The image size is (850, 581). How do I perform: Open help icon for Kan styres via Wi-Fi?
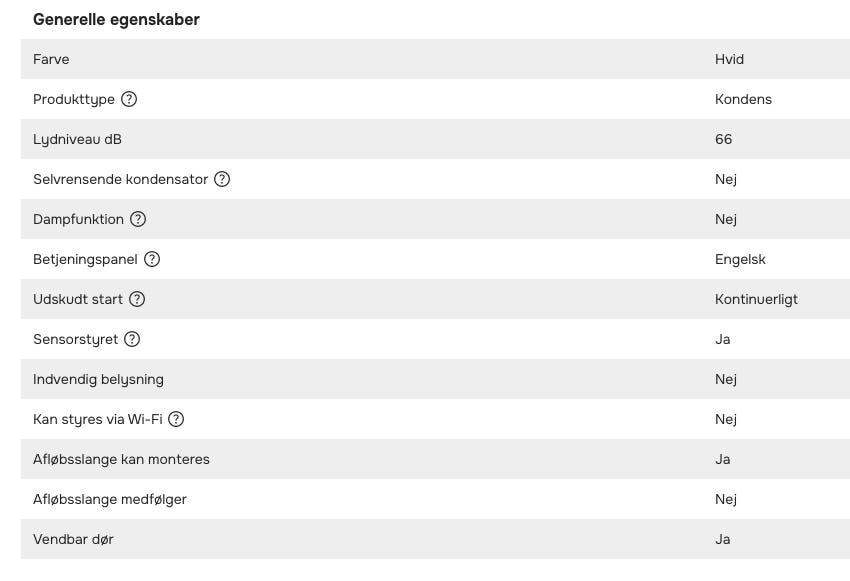click(176, 419)
